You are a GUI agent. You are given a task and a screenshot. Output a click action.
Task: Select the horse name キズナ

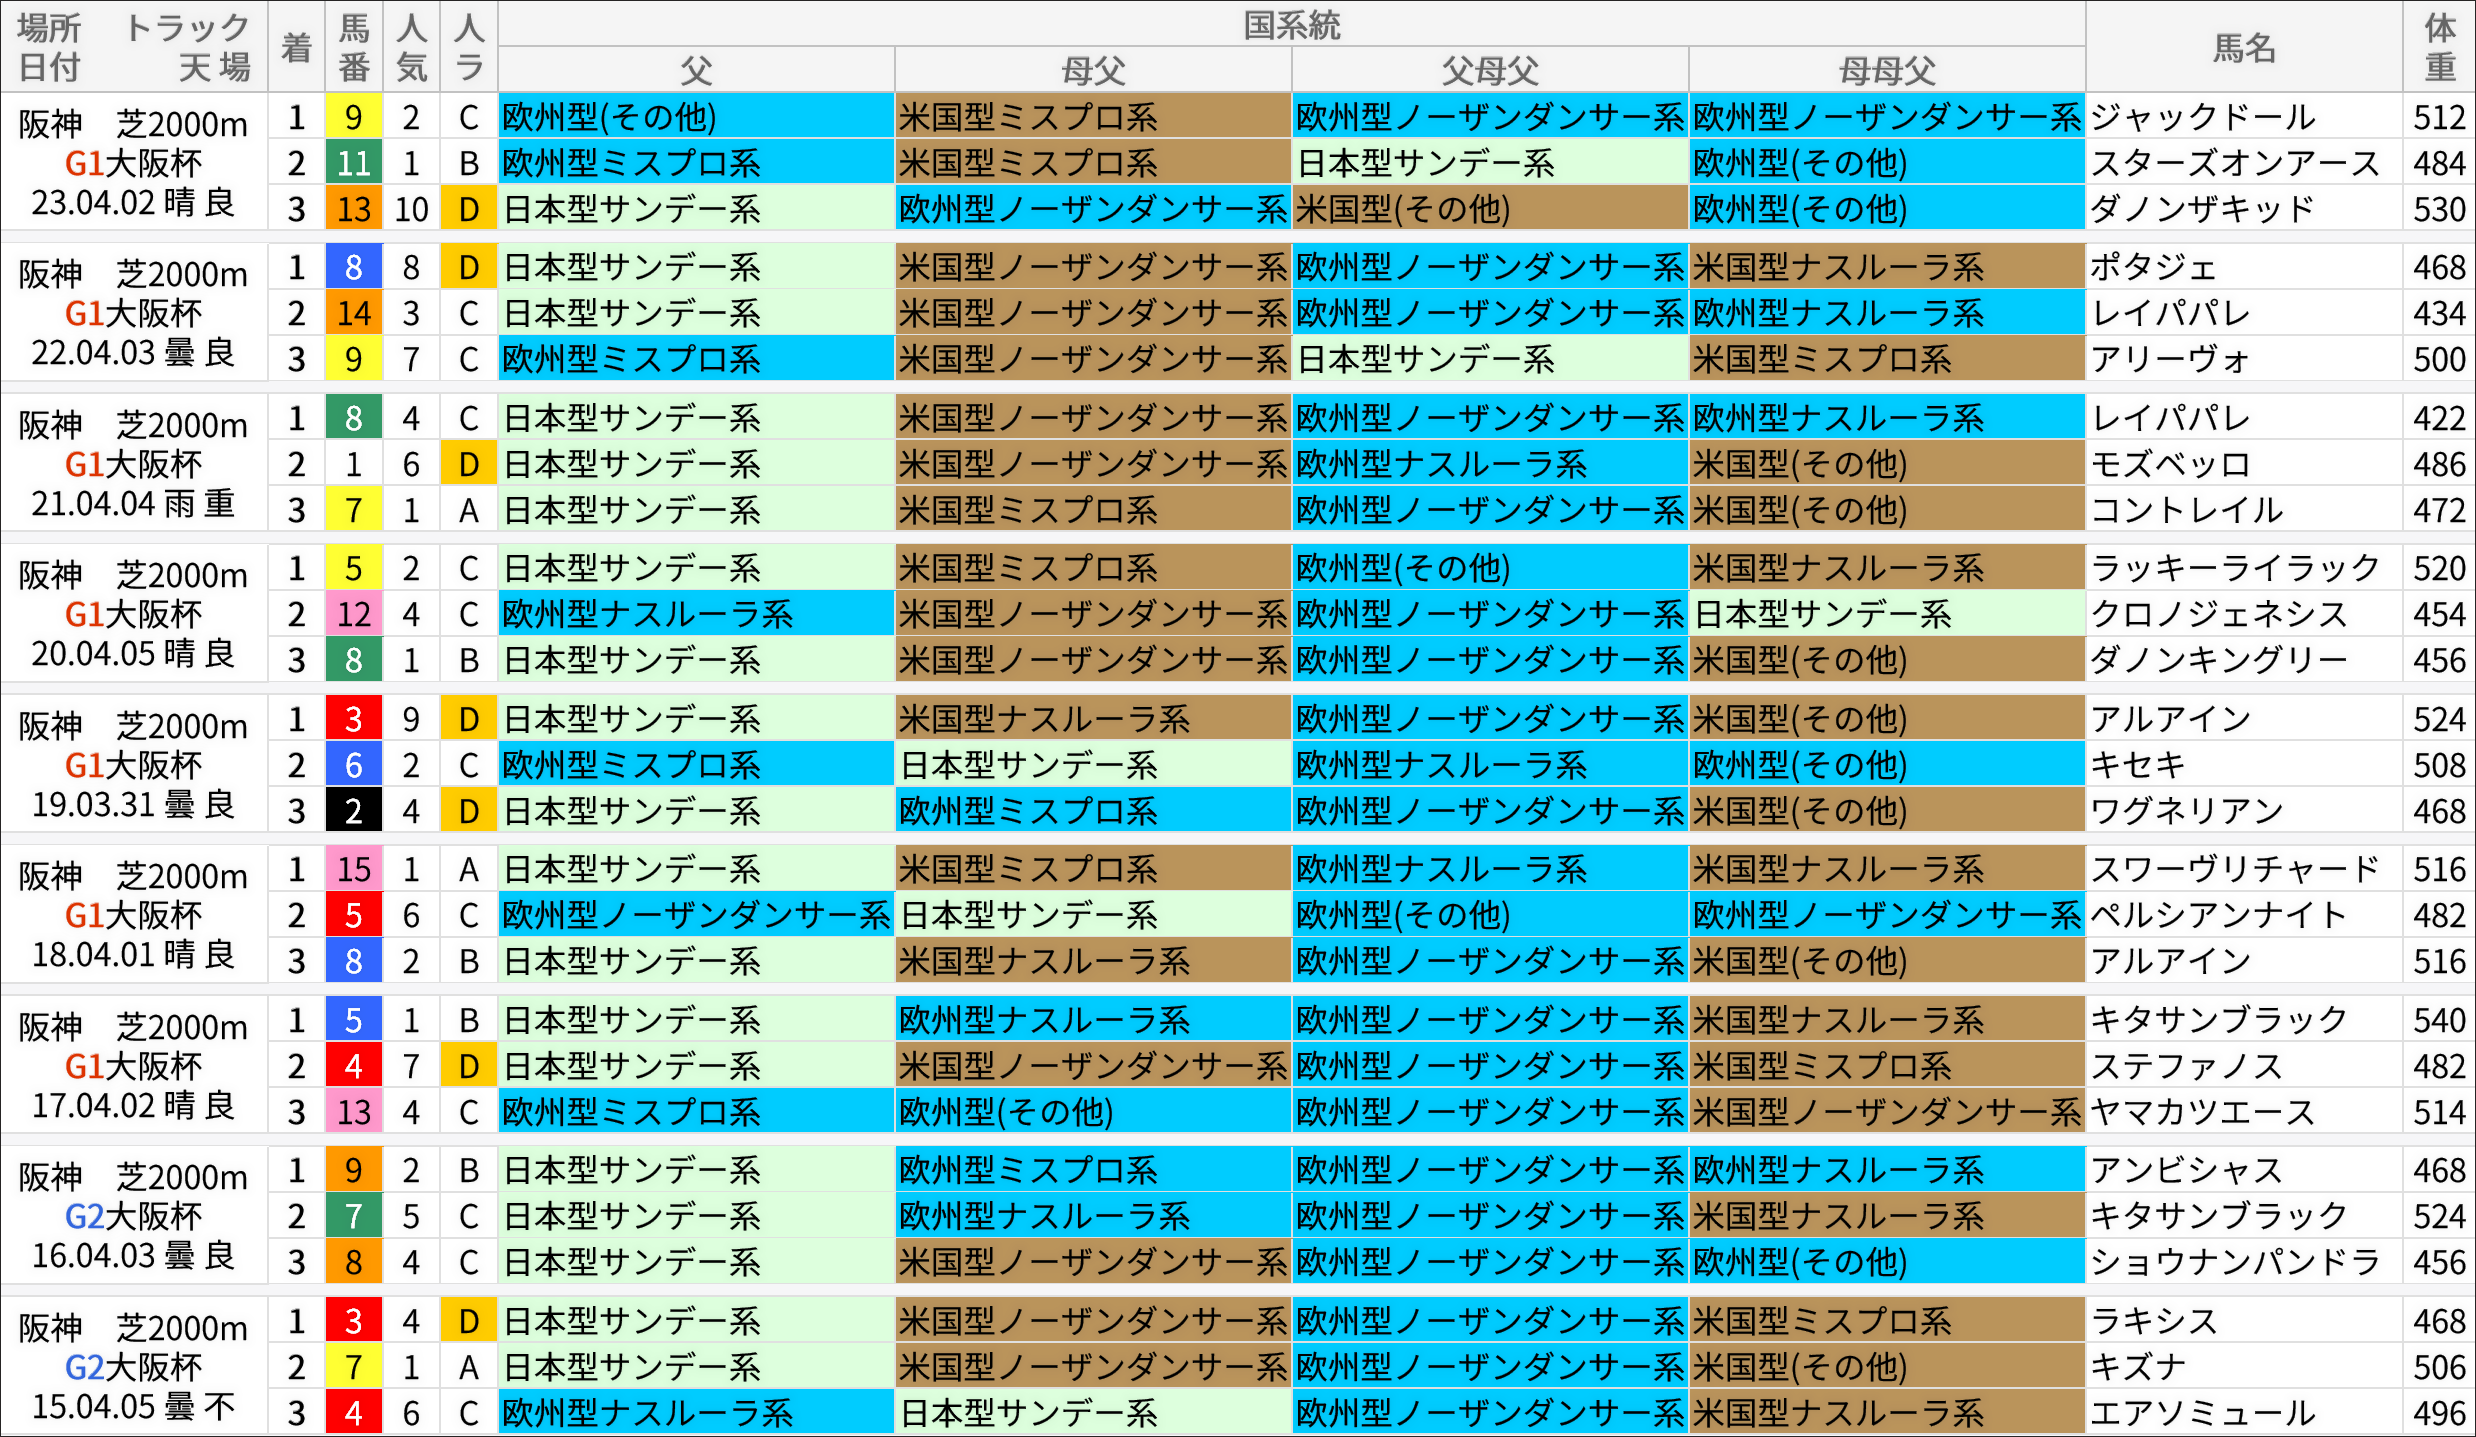[2138, 1368]
